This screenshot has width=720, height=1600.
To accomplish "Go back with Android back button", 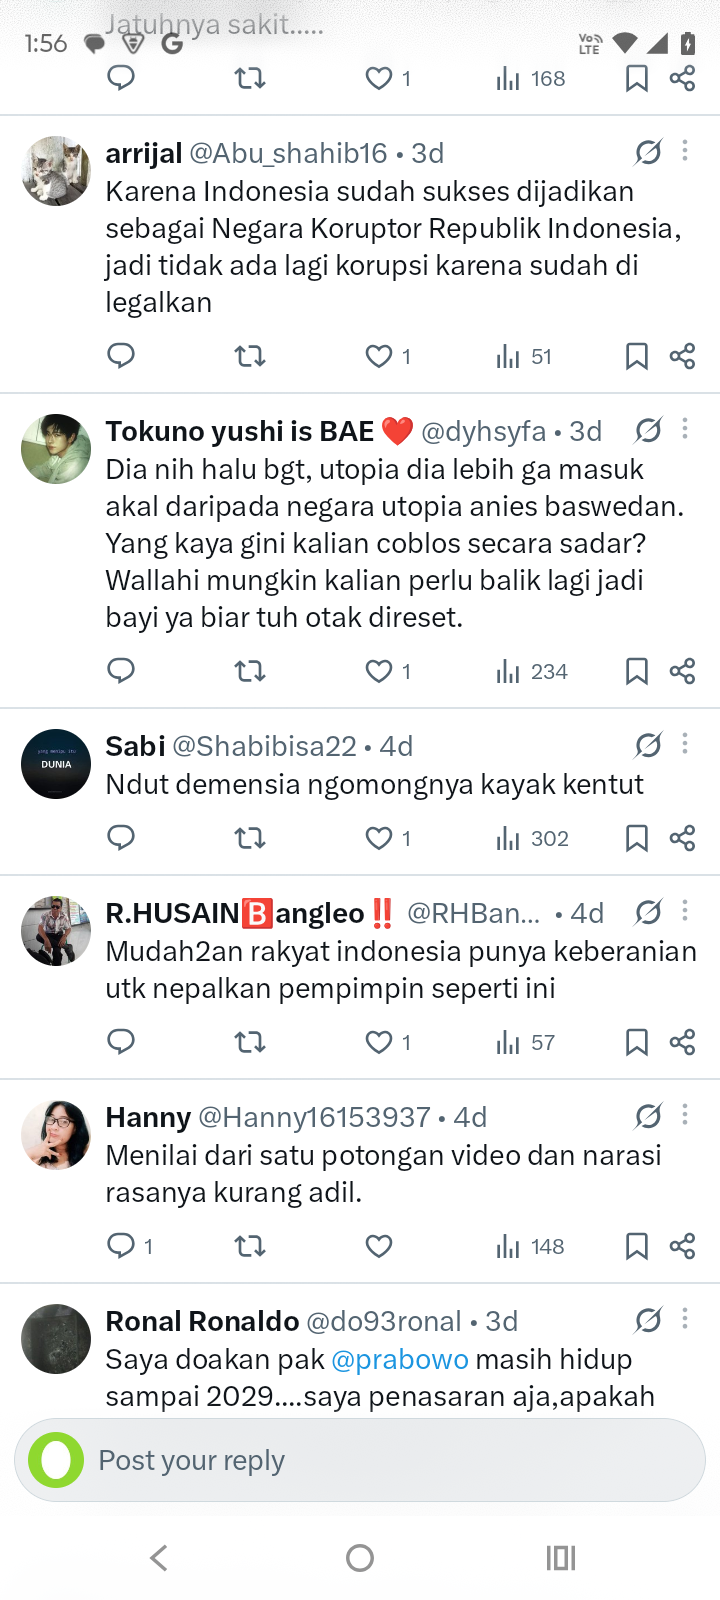I will (158, 1557).
